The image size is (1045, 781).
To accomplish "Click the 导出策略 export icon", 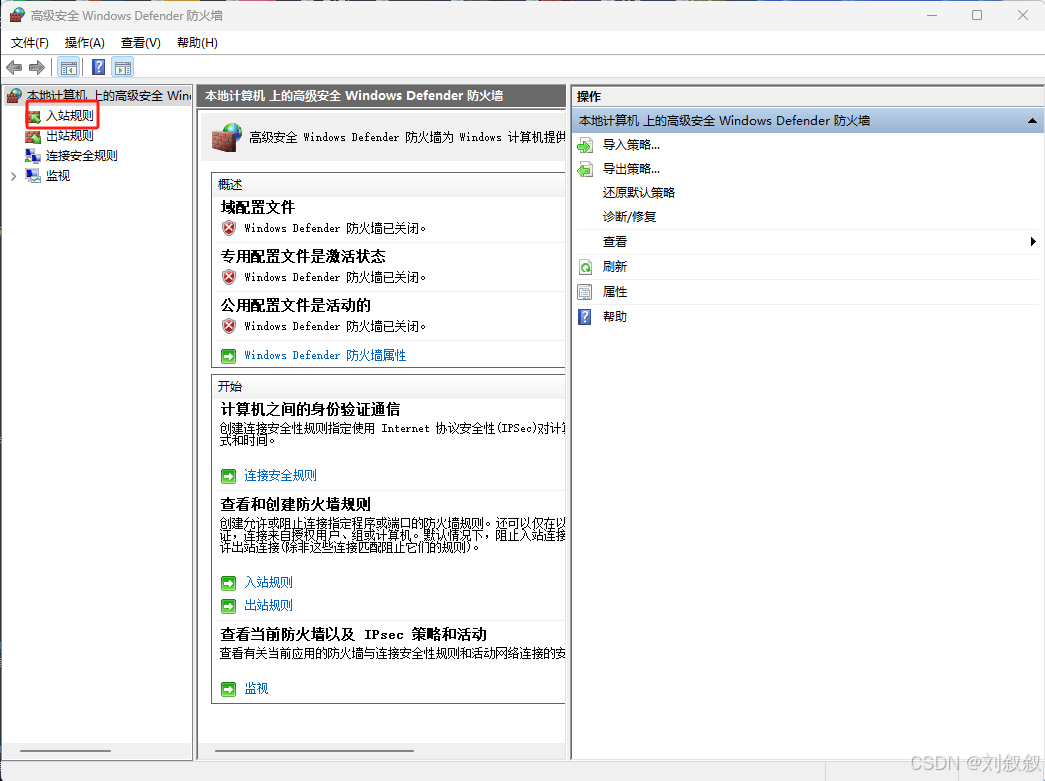I will point(583,168).
